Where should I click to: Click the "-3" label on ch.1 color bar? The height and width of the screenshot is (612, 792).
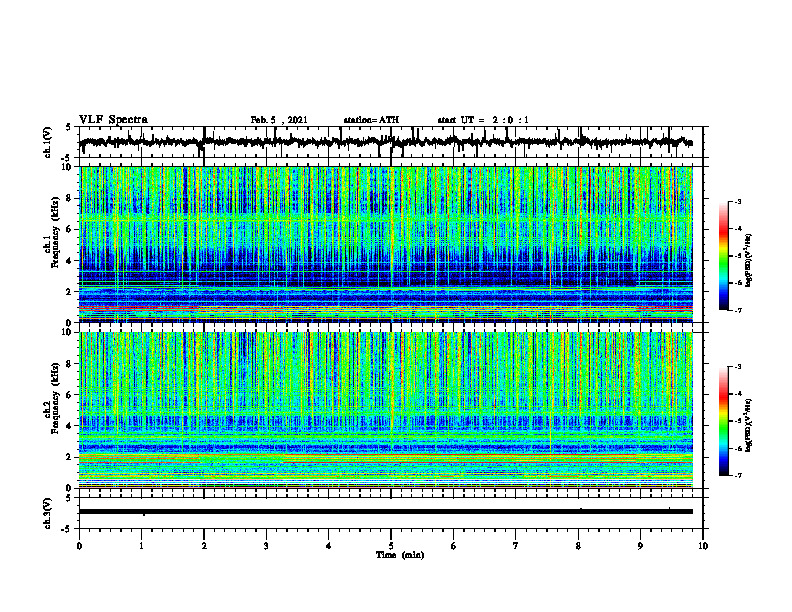[x=738, y=202]
